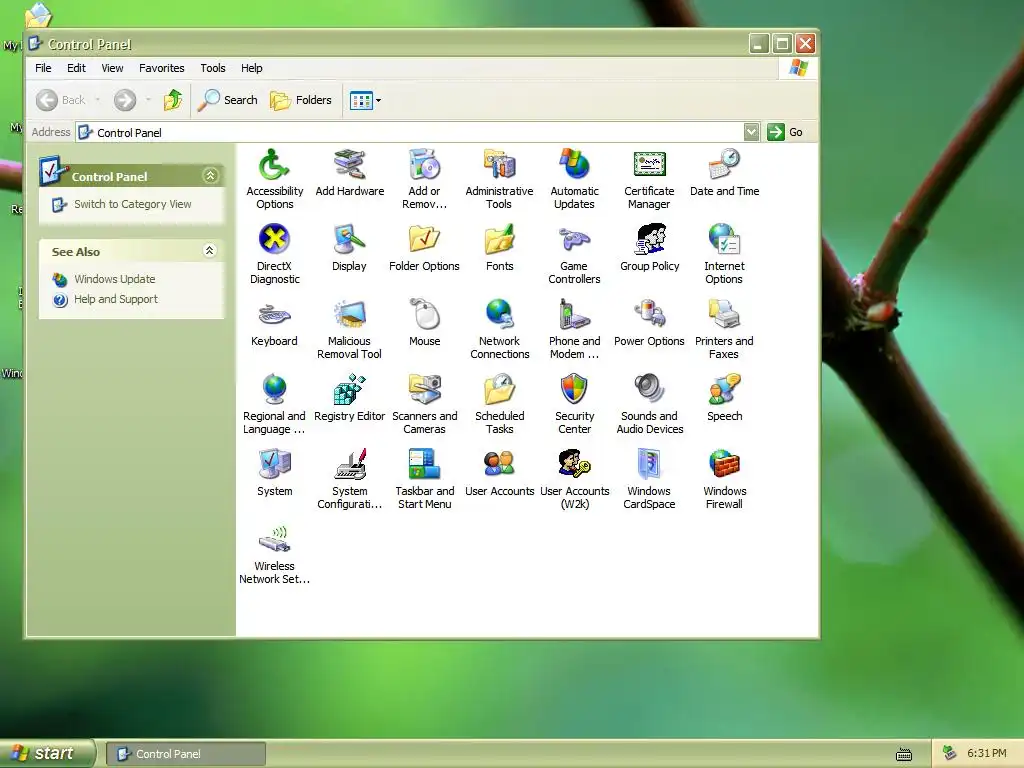Collapse the See Also section
This screenshot has height=768, width=1024.
(210, 251)
